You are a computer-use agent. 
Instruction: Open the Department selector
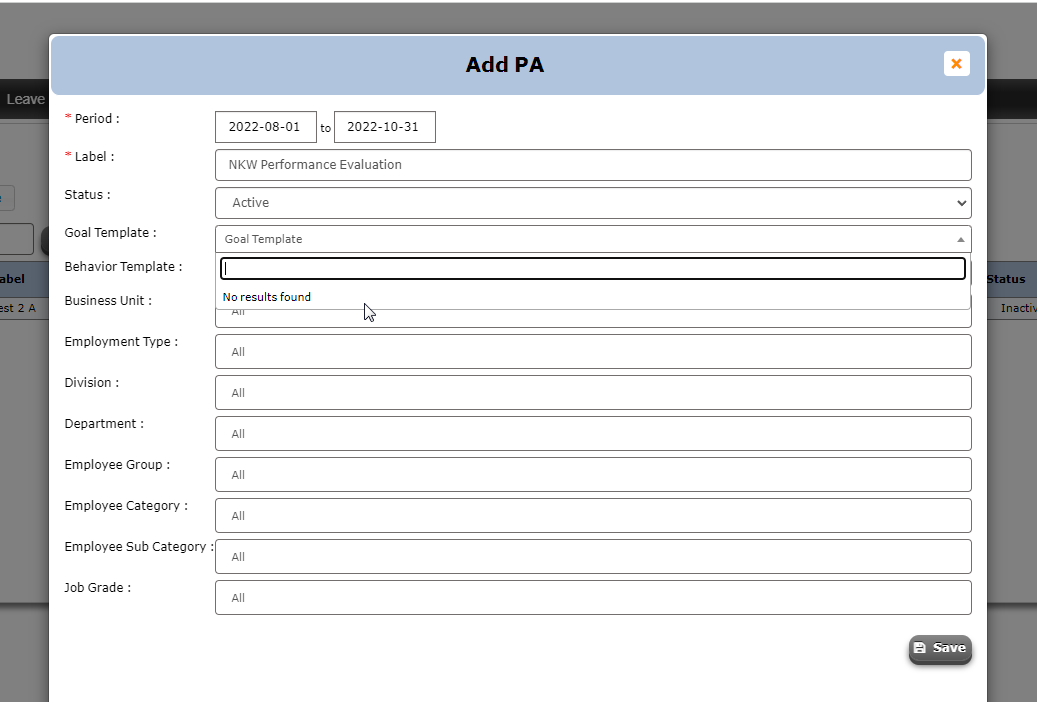[x=593, y=433]
